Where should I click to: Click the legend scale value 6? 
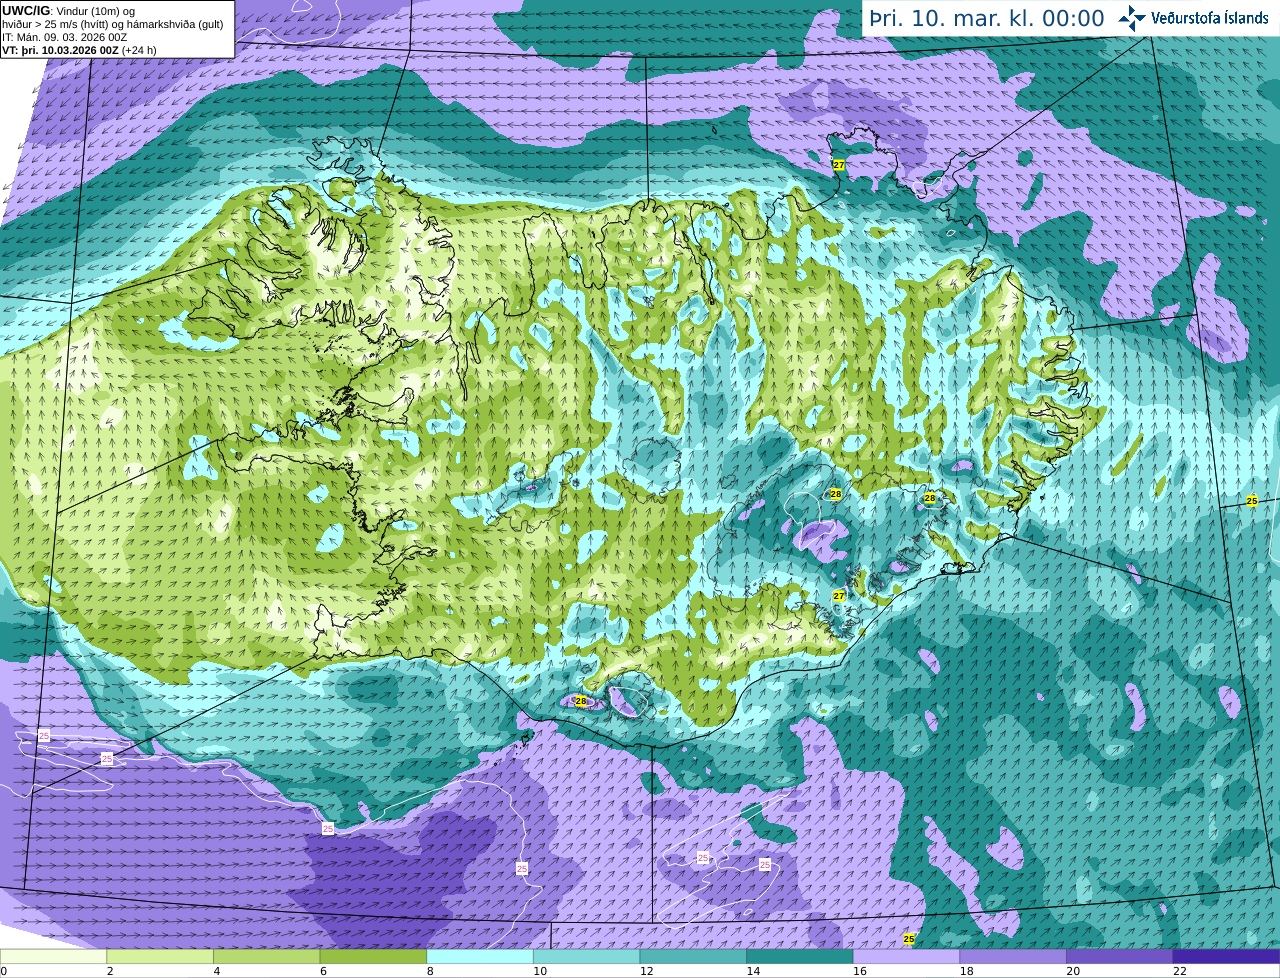321,971
